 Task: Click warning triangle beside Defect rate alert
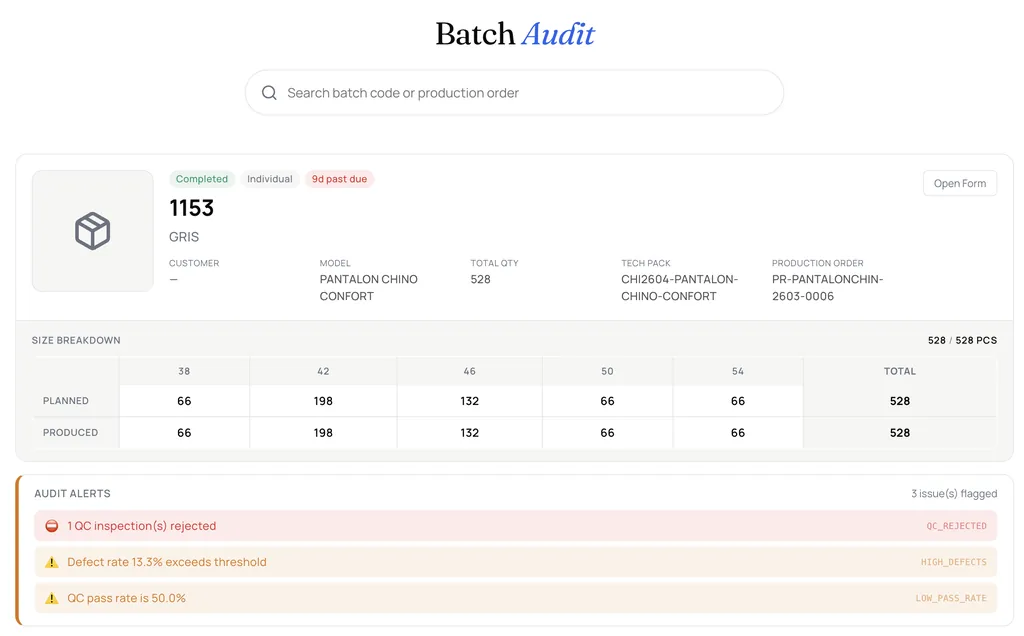click(52, 562)
